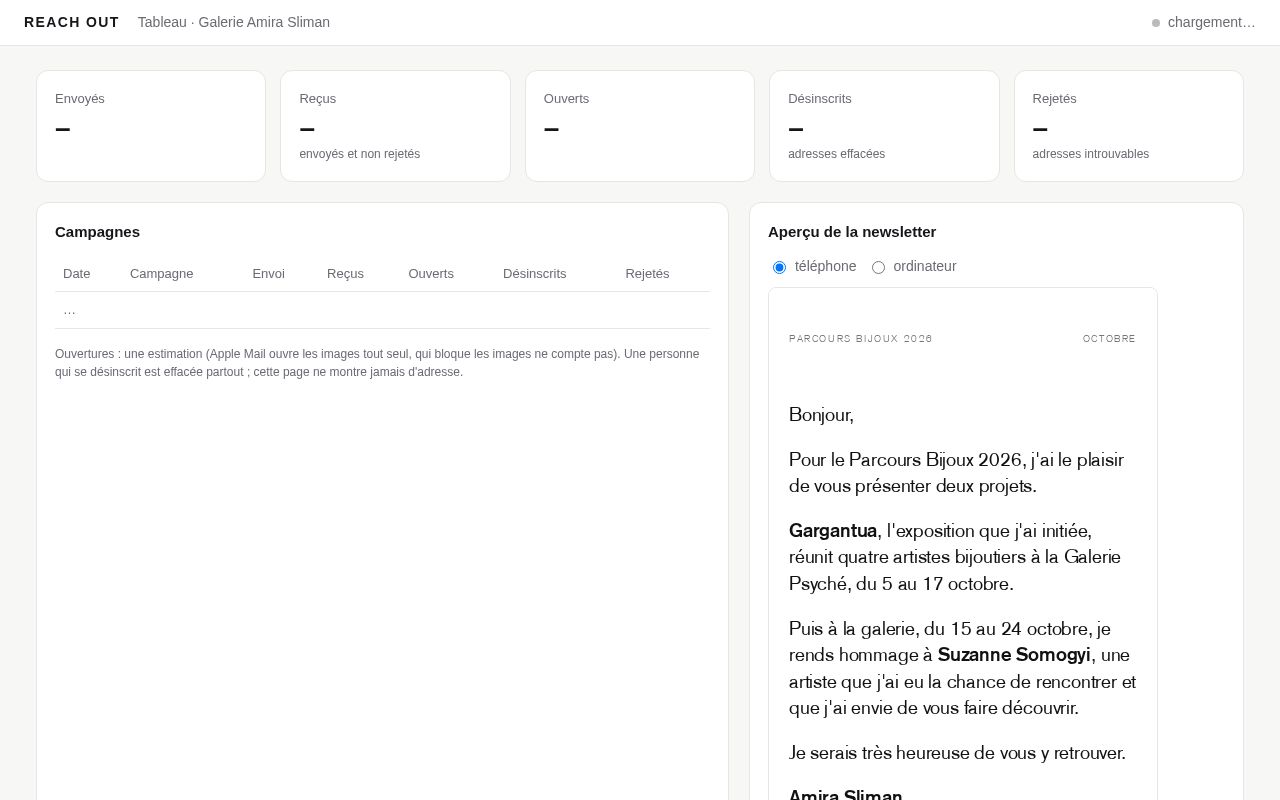Click the Ouverts table column header

431,273
